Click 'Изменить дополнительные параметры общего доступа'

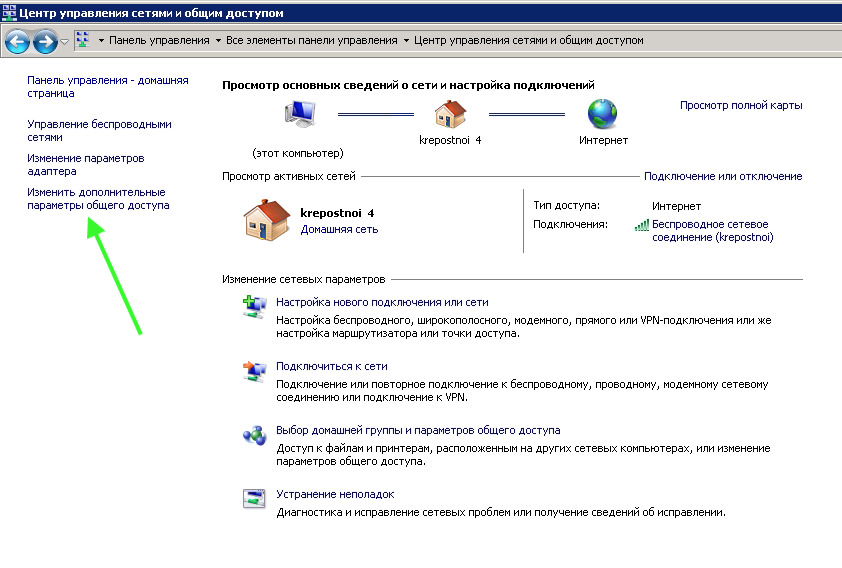point(97,198)
